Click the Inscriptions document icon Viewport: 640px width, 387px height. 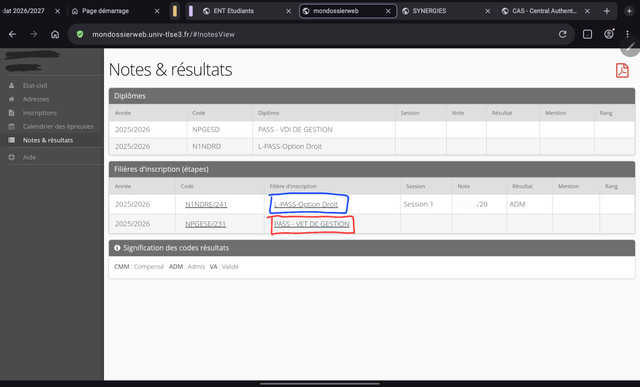coord(11,113)
